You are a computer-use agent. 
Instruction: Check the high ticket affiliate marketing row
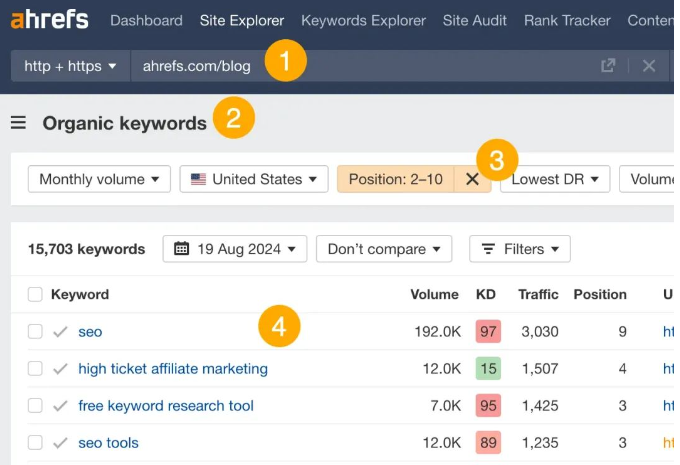35,368
